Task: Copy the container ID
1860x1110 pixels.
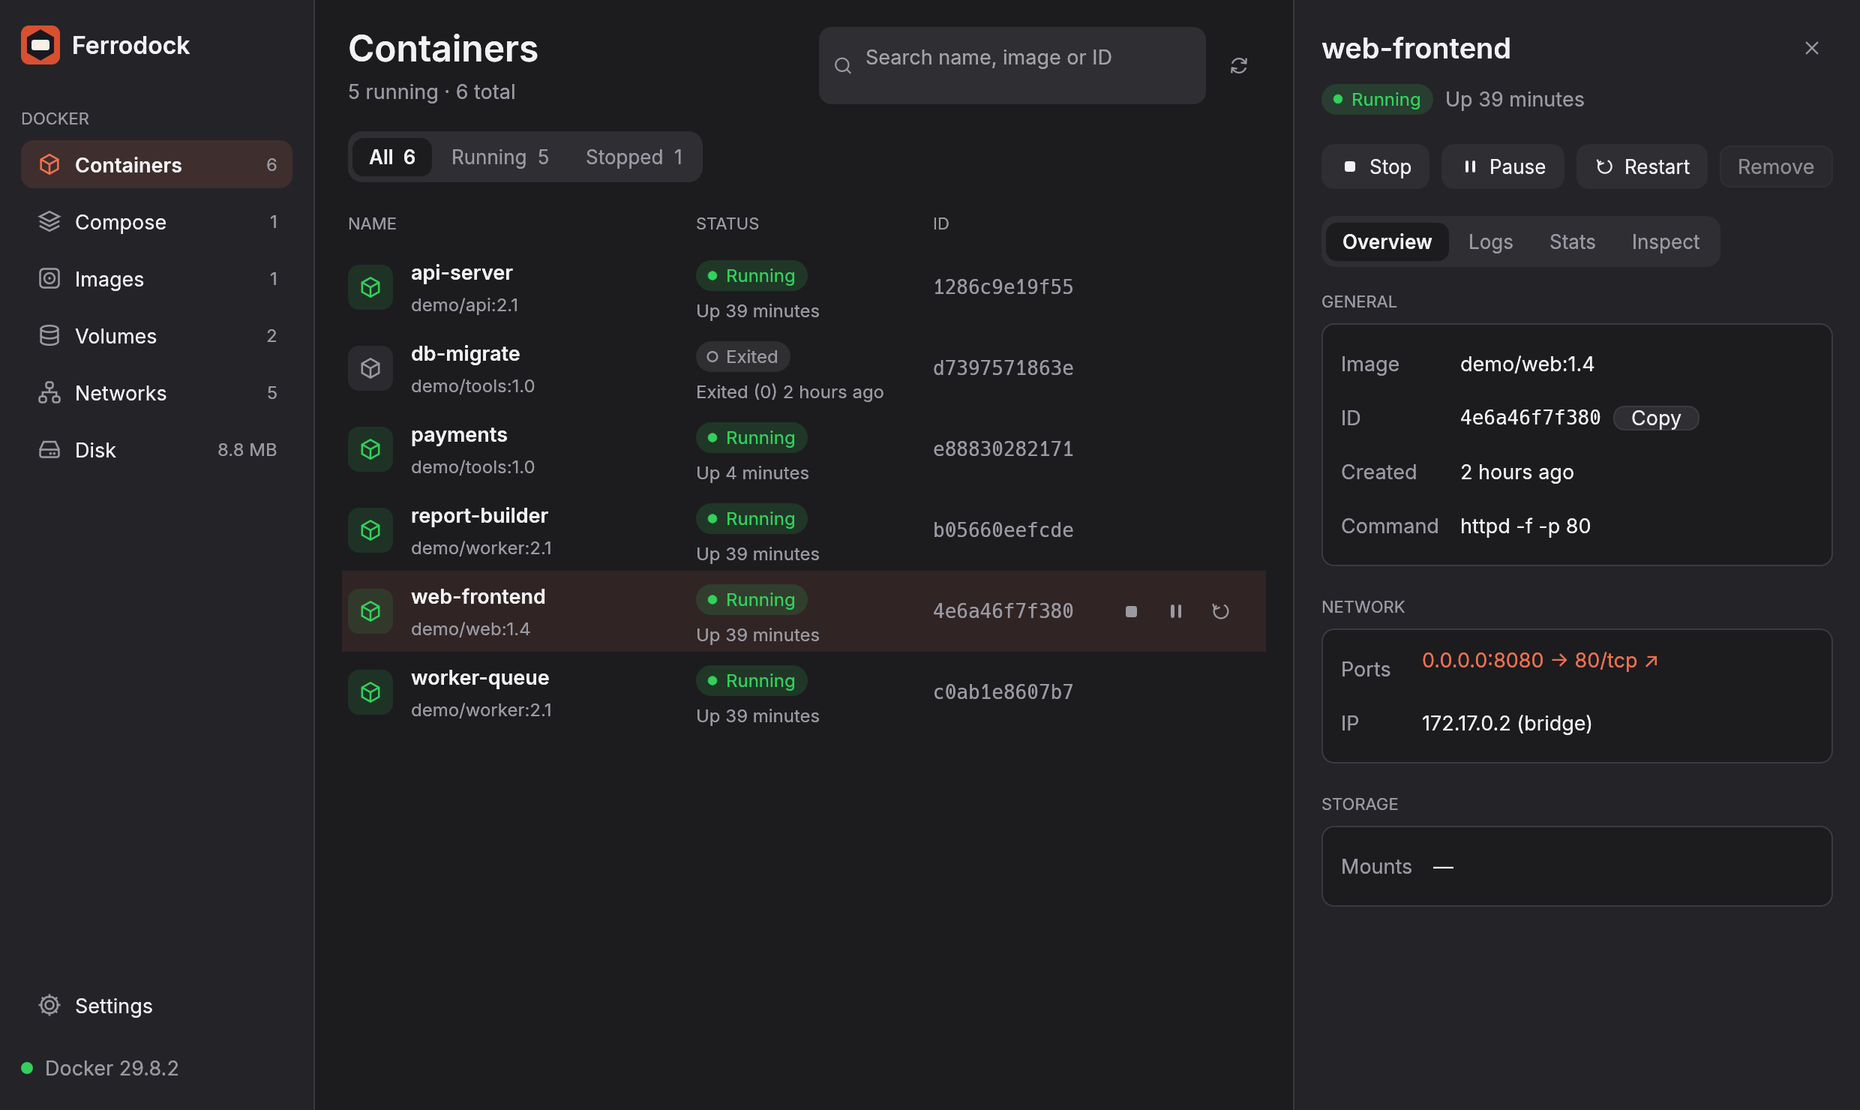Action: (1656, 418)
